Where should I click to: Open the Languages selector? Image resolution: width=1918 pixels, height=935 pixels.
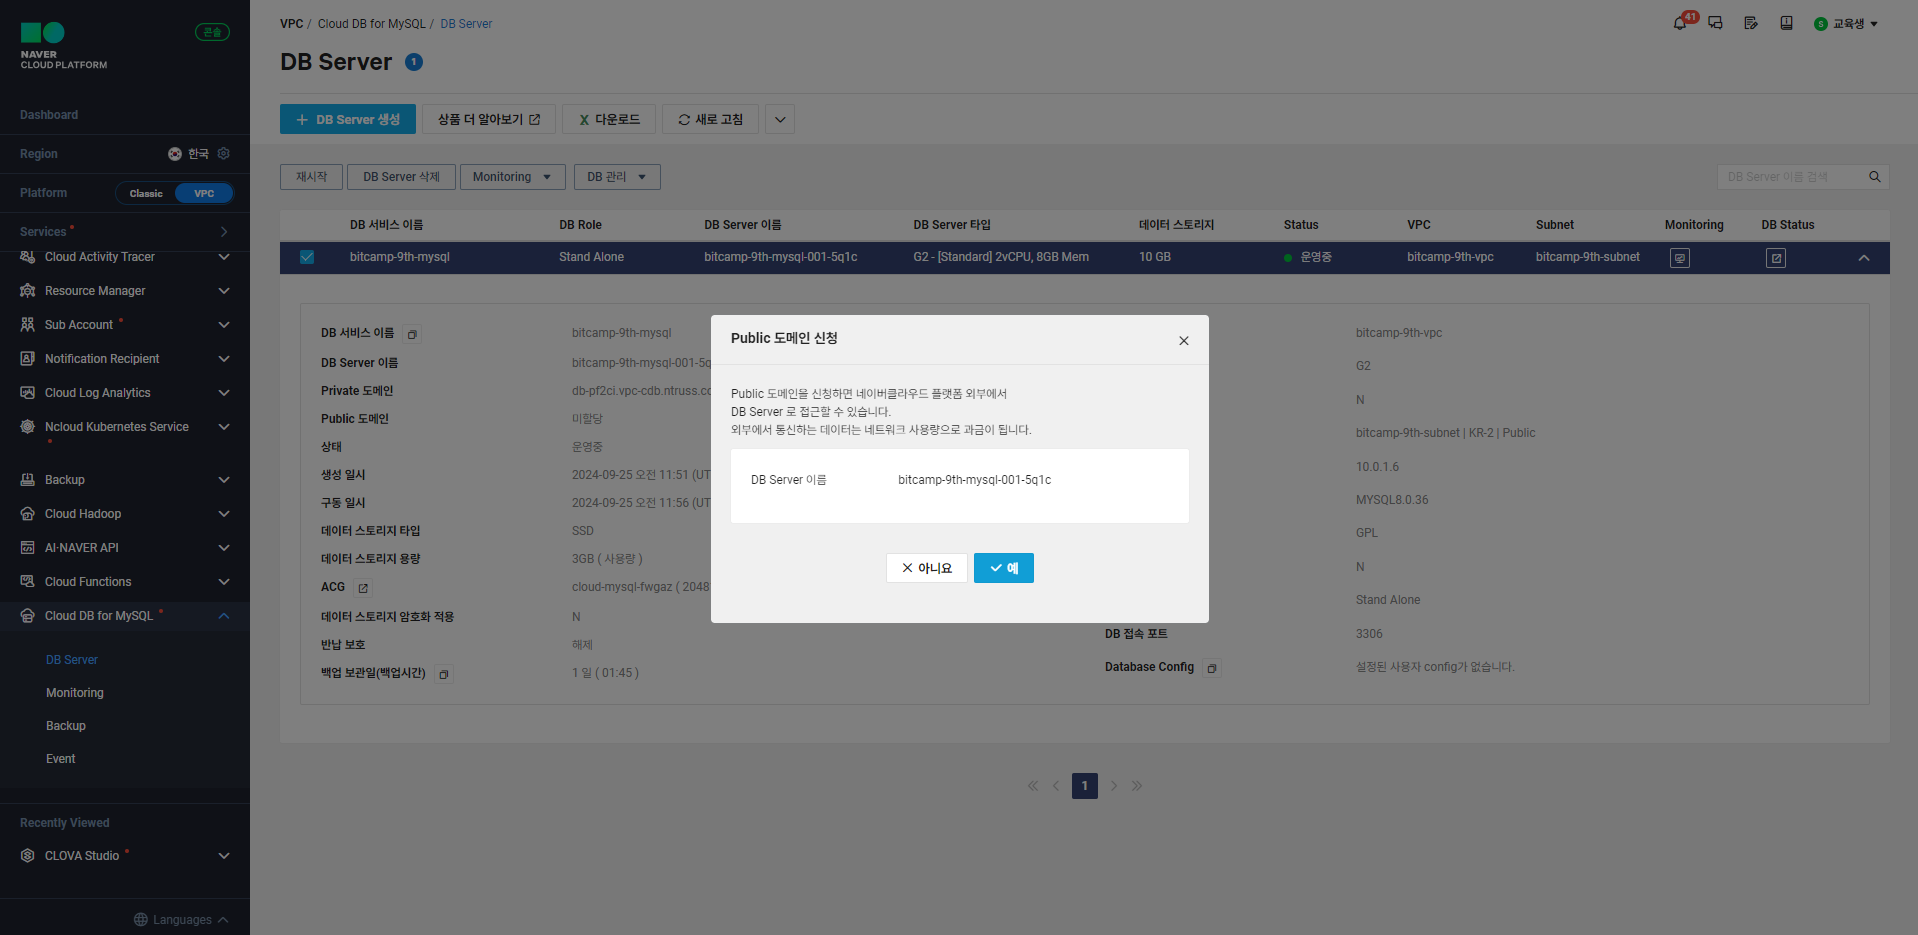[x=181, y=920]
